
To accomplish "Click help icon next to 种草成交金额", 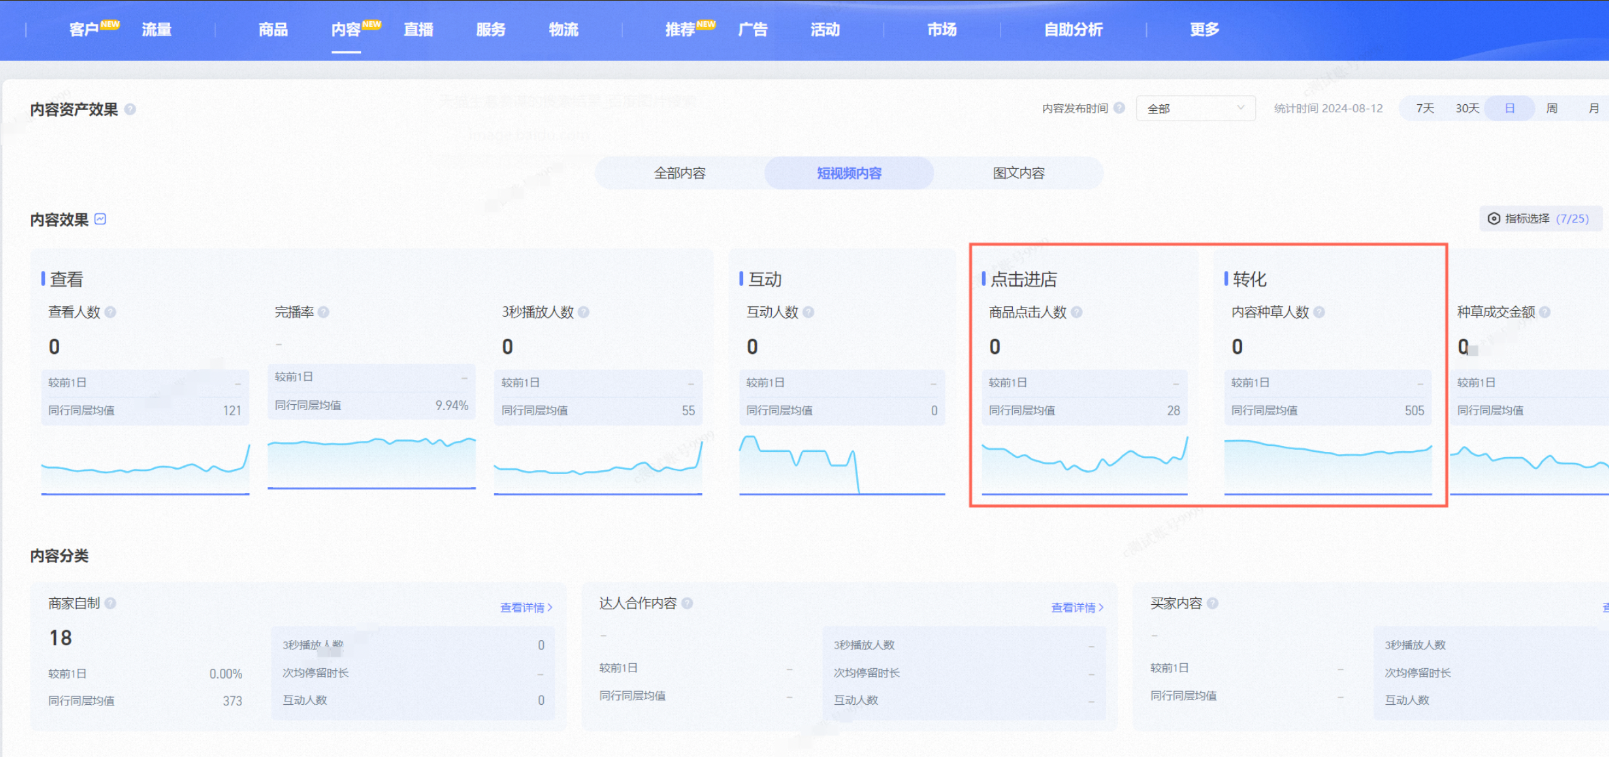I will click(x=1545, y=312).
